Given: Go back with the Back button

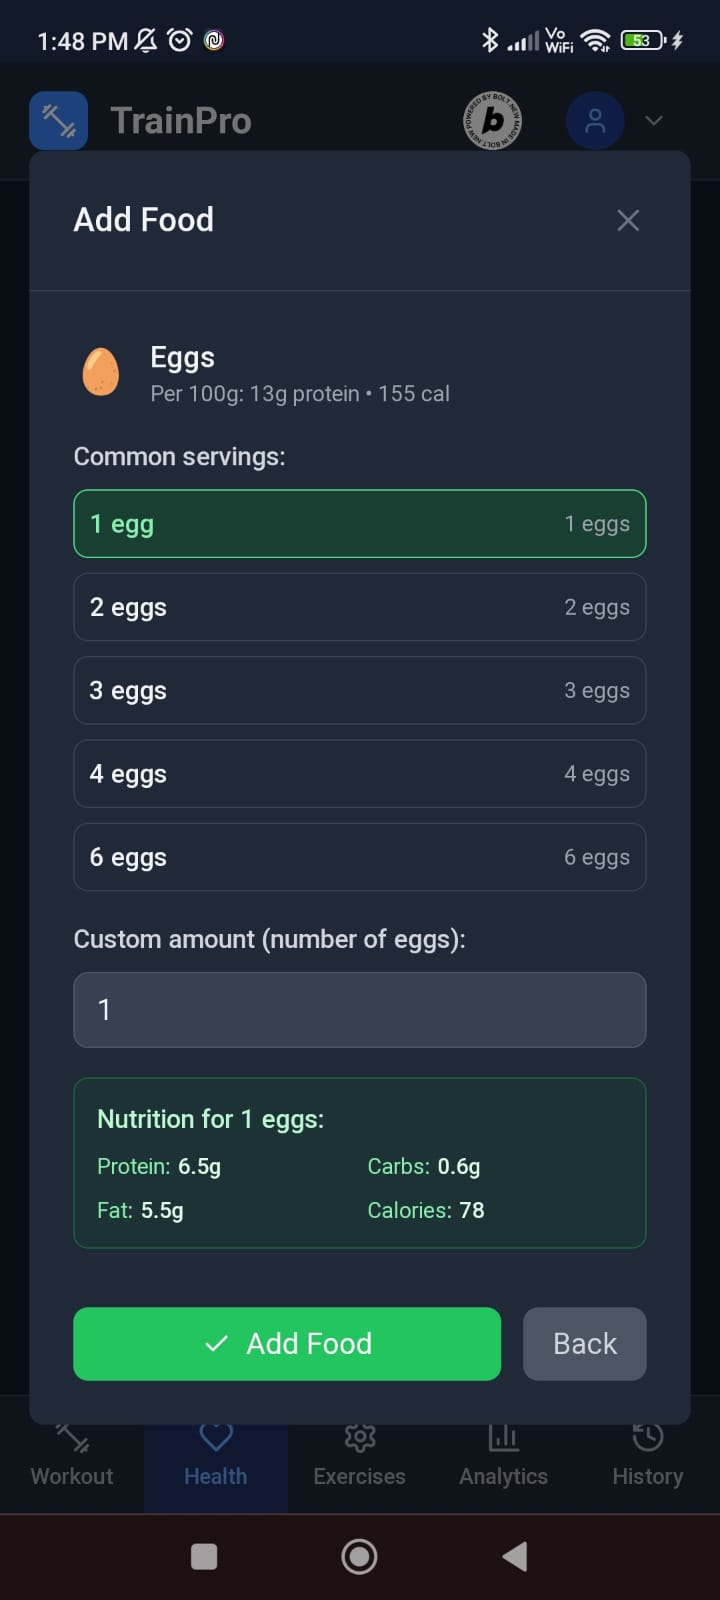Looking at the screenshot, I should (585, 1344).
